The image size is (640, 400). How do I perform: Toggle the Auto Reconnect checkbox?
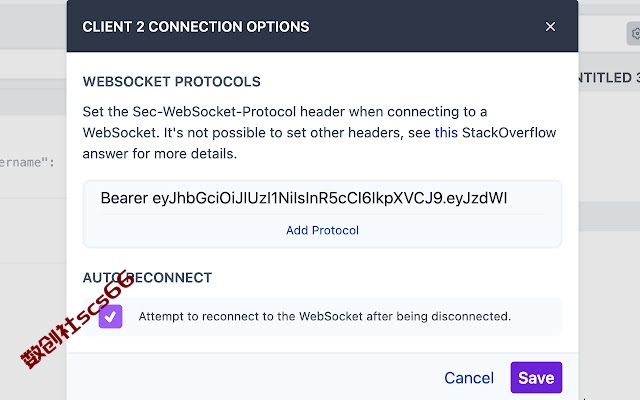coord(110,316)
